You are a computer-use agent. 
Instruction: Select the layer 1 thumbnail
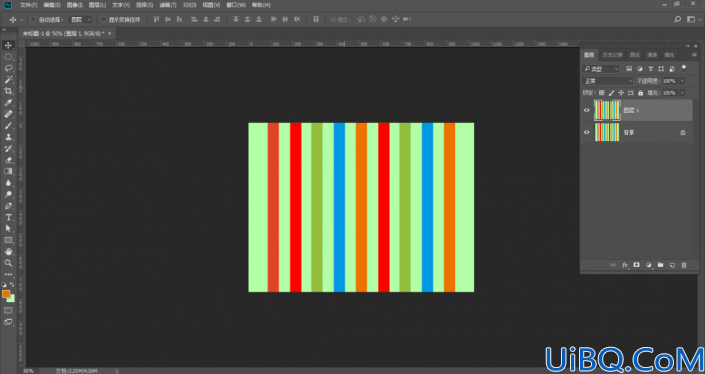[607, 111]
